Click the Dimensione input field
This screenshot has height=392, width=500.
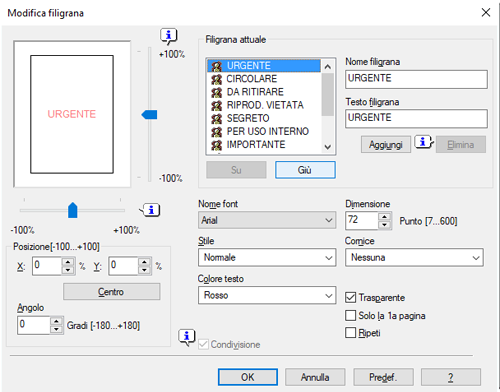tap(362, 220)
